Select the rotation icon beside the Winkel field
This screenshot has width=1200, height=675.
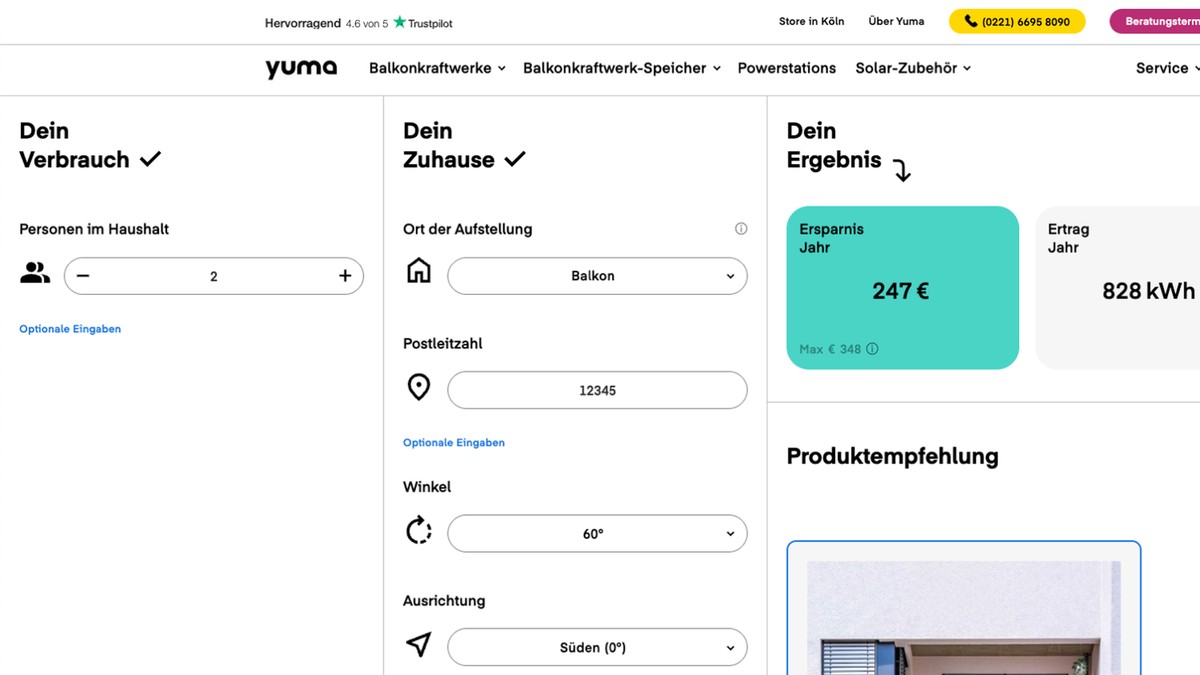(418, 531)
